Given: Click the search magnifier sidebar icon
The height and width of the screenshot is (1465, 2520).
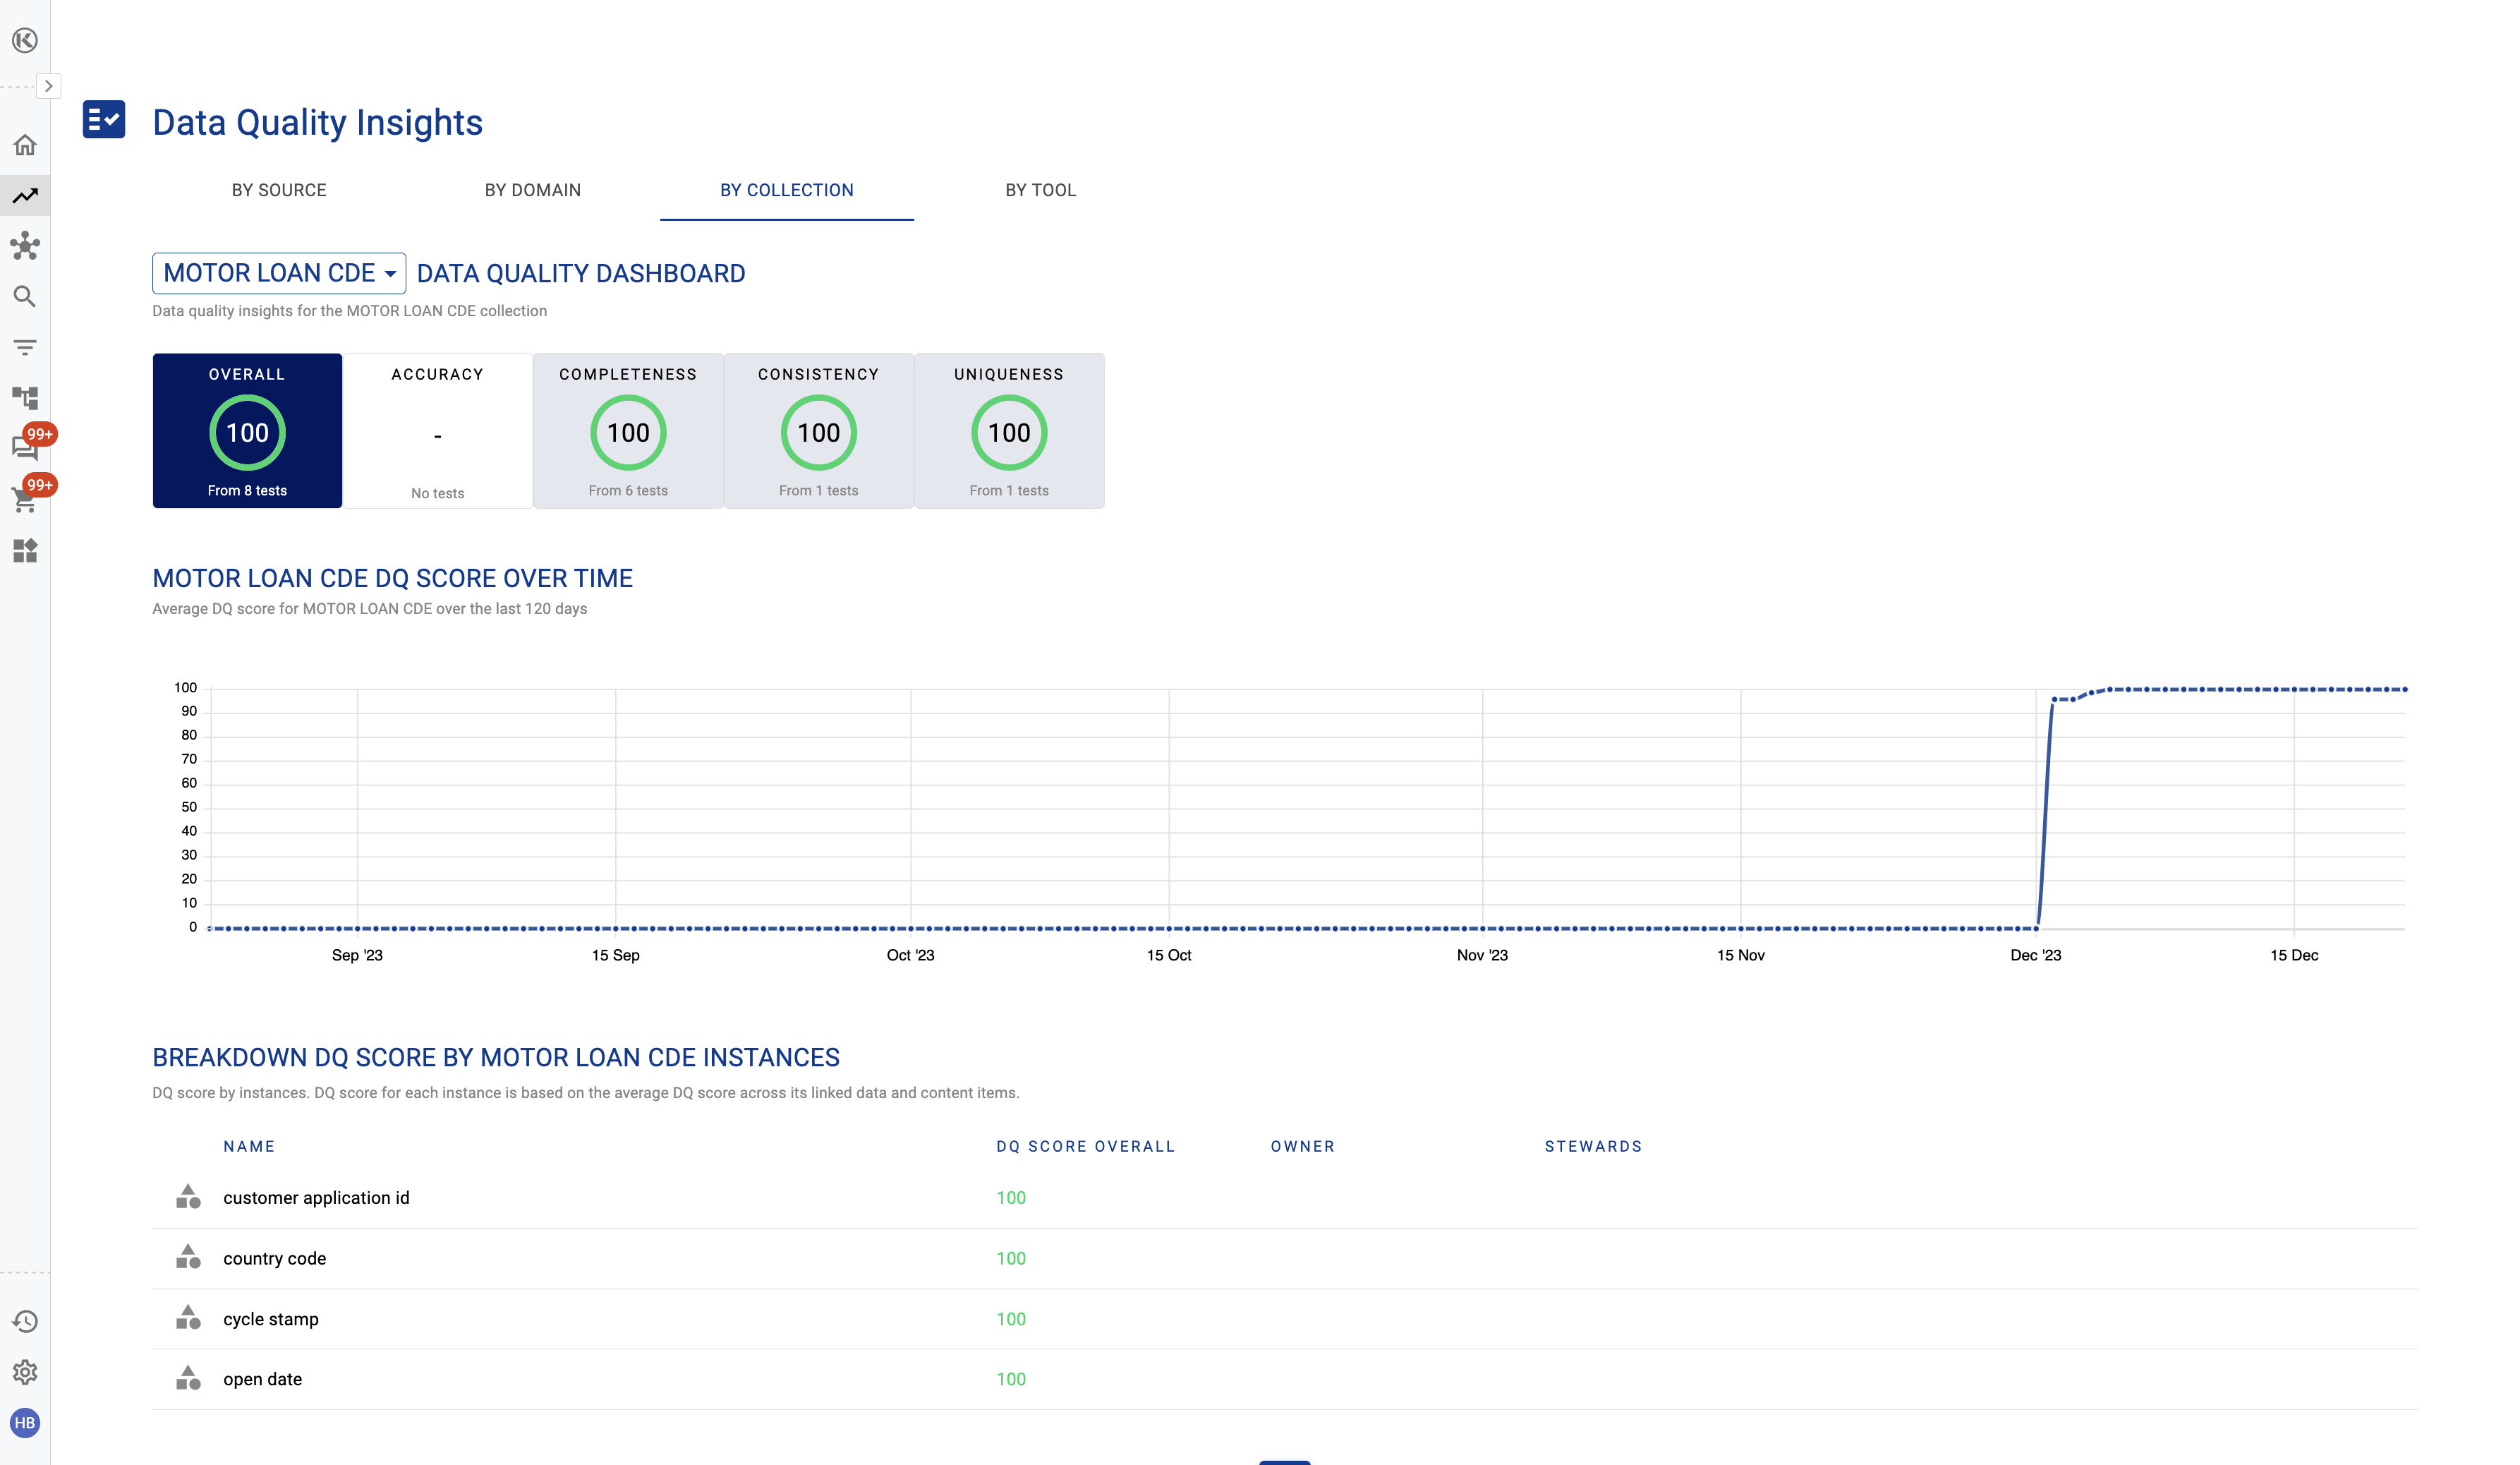Looking at the screenshot, I should 25,297.
